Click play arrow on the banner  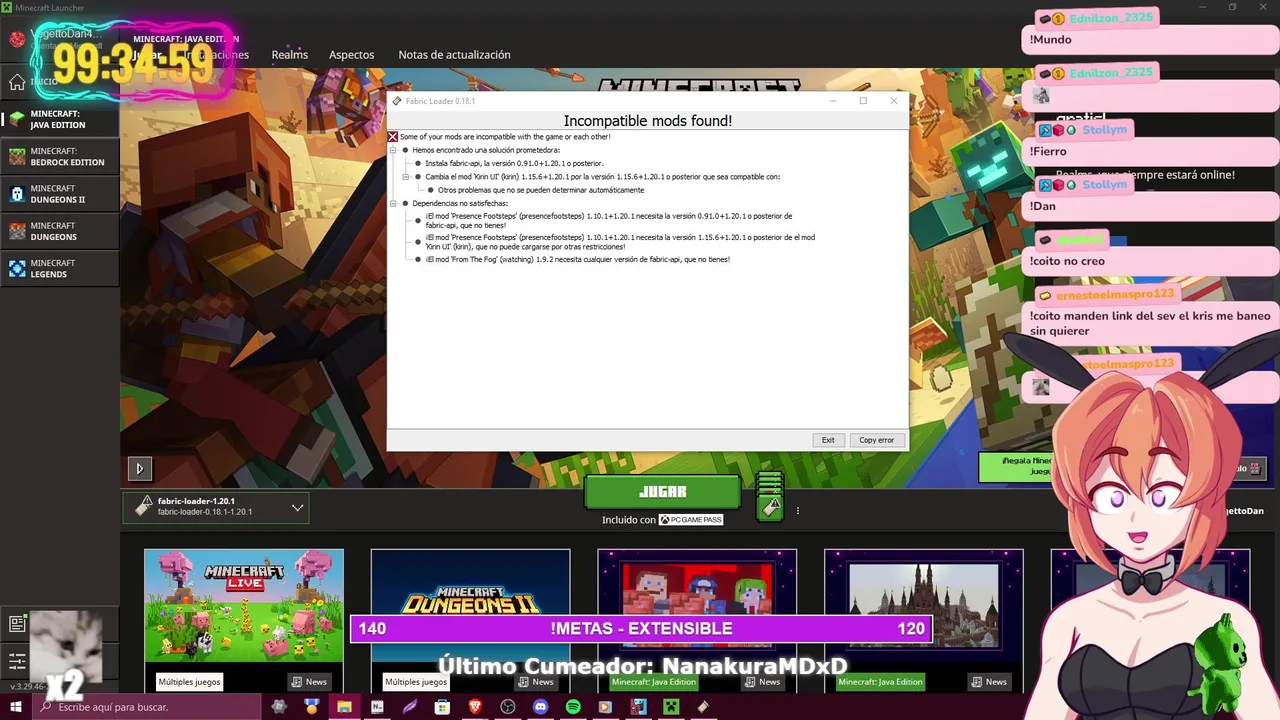pyautogui.click(x=139, y=468)
